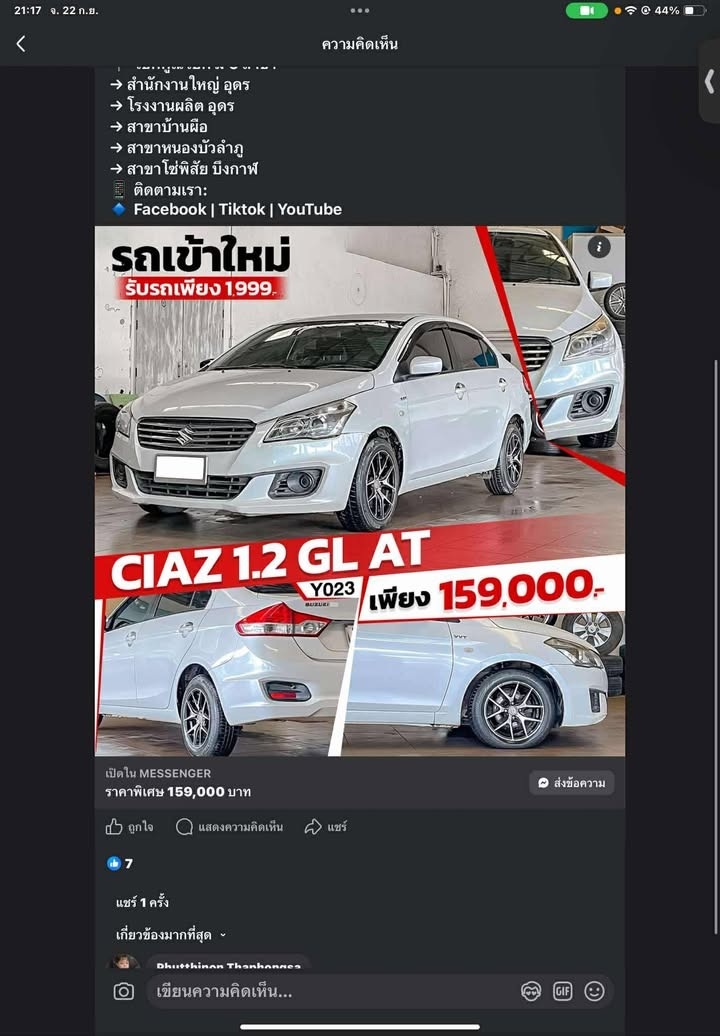Tap the แชร์ share arrow

pos(325,827)
